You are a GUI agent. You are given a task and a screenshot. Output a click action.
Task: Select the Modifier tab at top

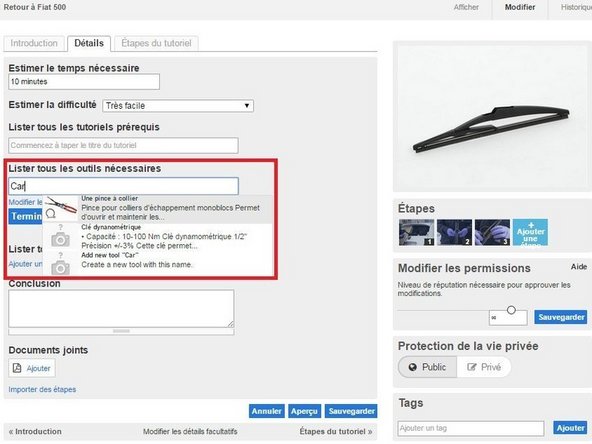[520, 7]
